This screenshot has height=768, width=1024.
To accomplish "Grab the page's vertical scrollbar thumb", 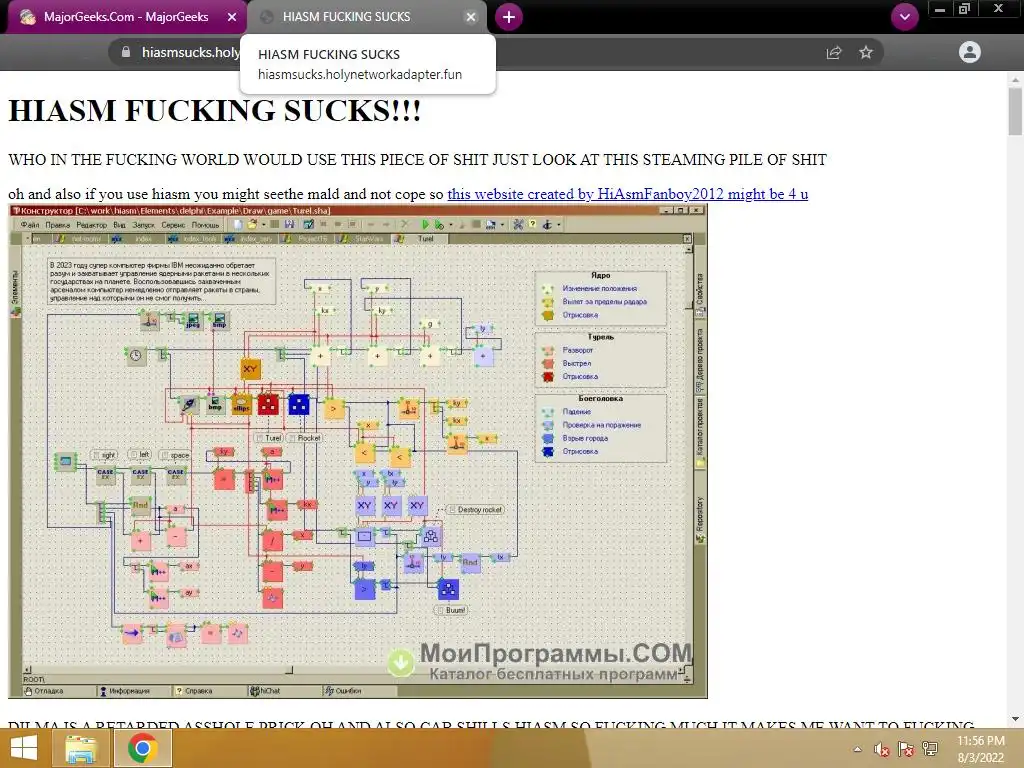I will [x=1015, y=112].
